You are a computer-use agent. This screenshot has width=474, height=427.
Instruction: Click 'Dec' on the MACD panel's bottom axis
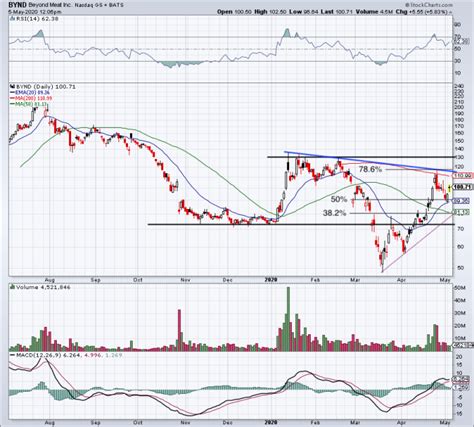(228, 423)
